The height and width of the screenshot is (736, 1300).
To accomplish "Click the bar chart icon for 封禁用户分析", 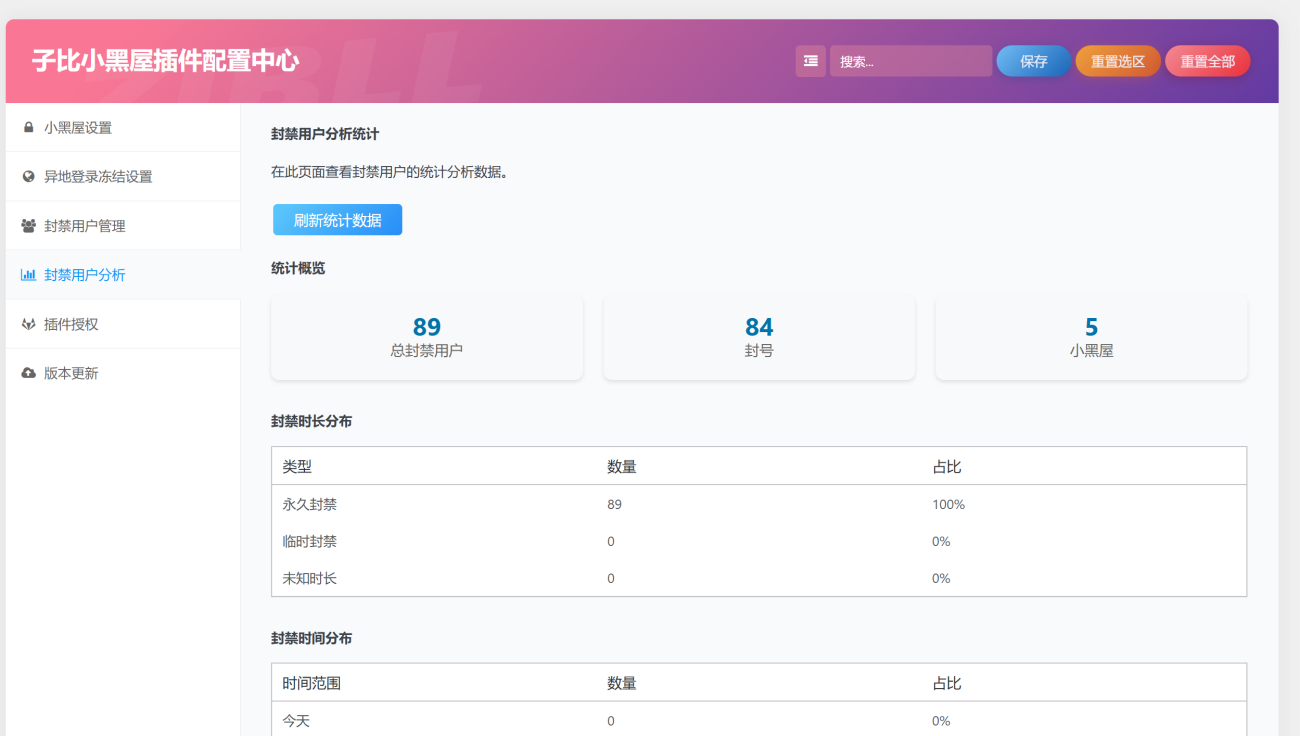I will [x=28, y=275].
